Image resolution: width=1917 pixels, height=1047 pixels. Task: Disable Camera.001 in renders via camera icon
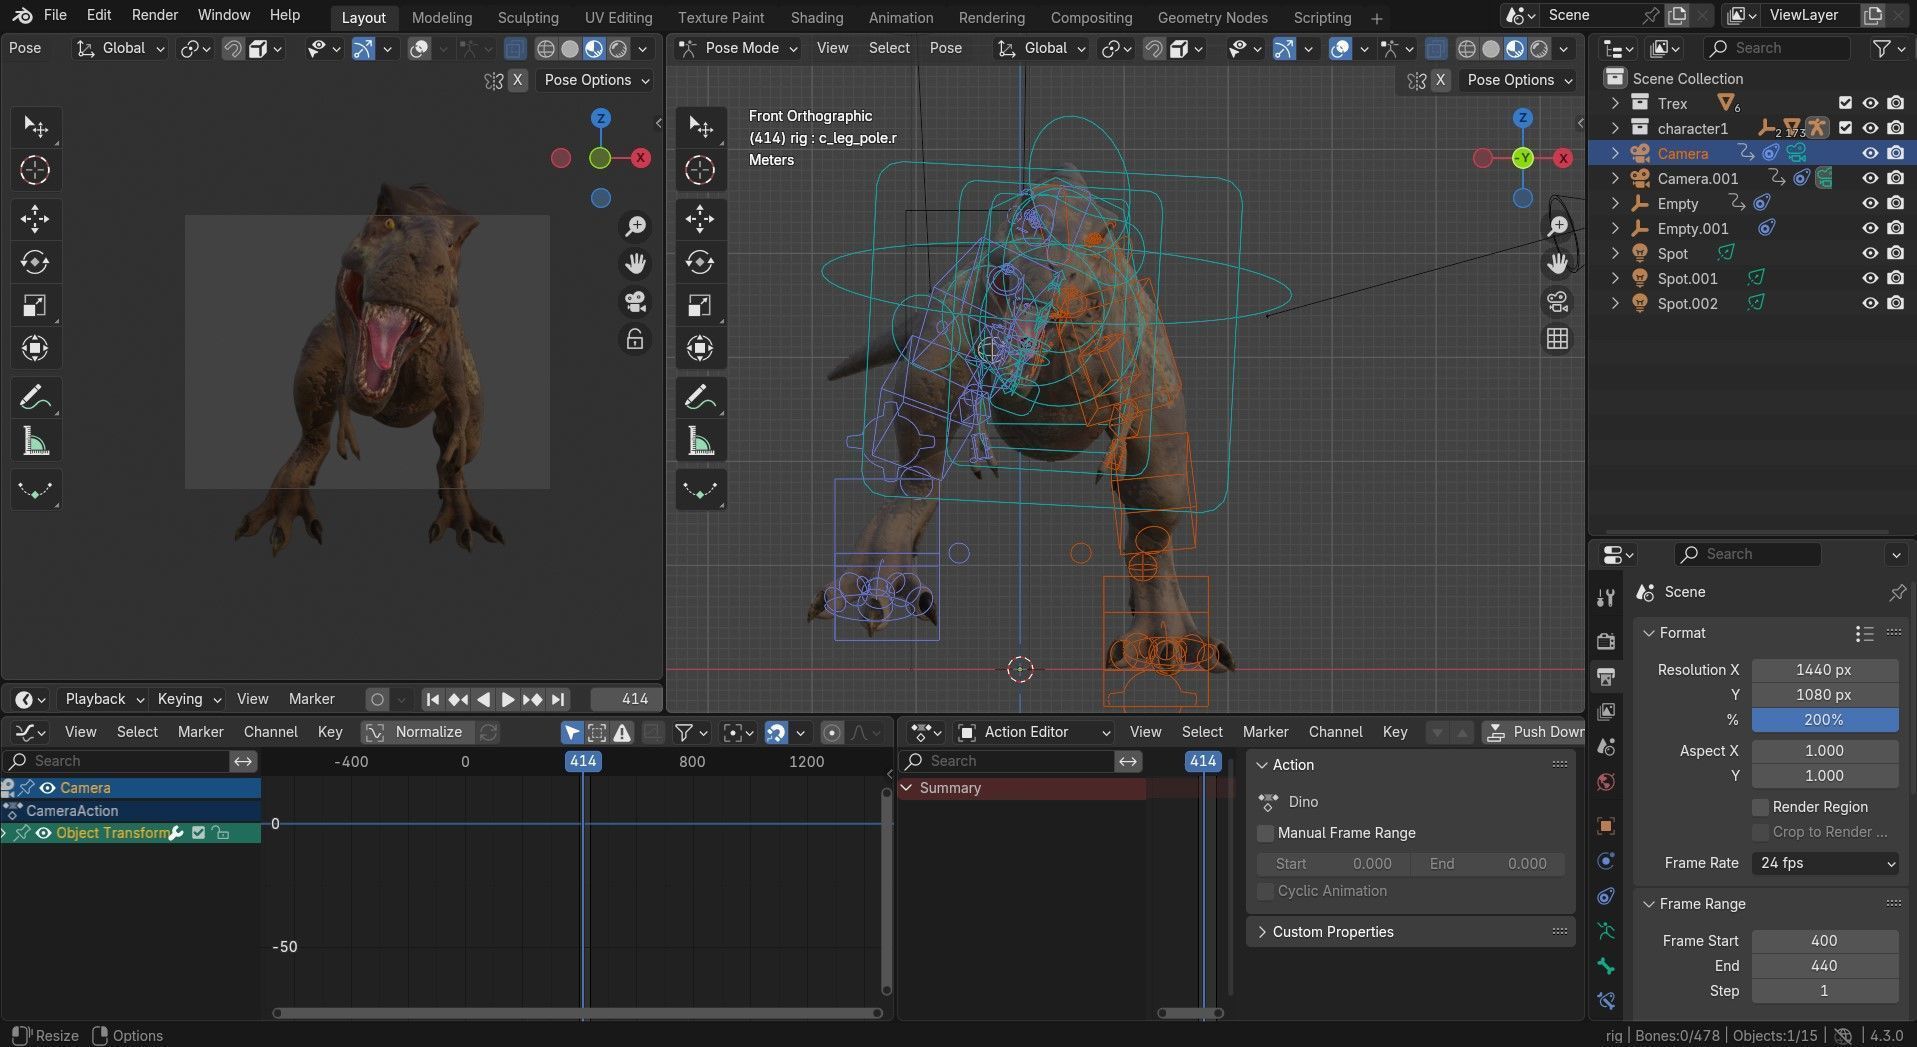pos(1896,178)
